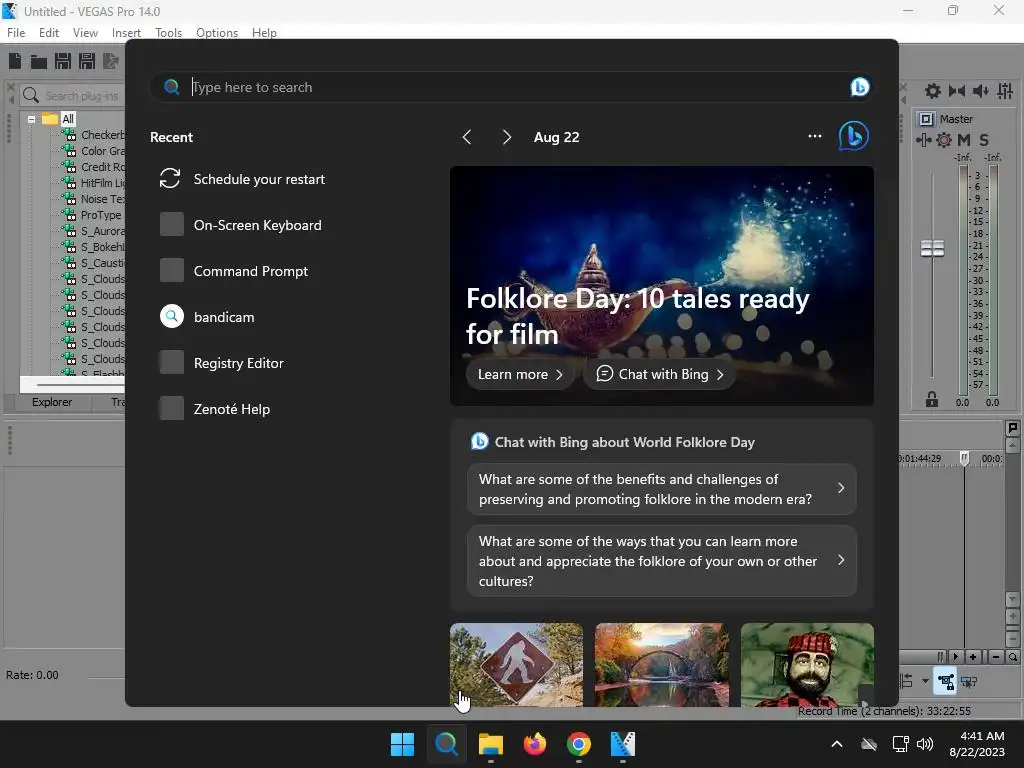Click the first Save disk icon in VEGAS toolbar
This screenshot has width=1024, height=768.
coord(63,61)
